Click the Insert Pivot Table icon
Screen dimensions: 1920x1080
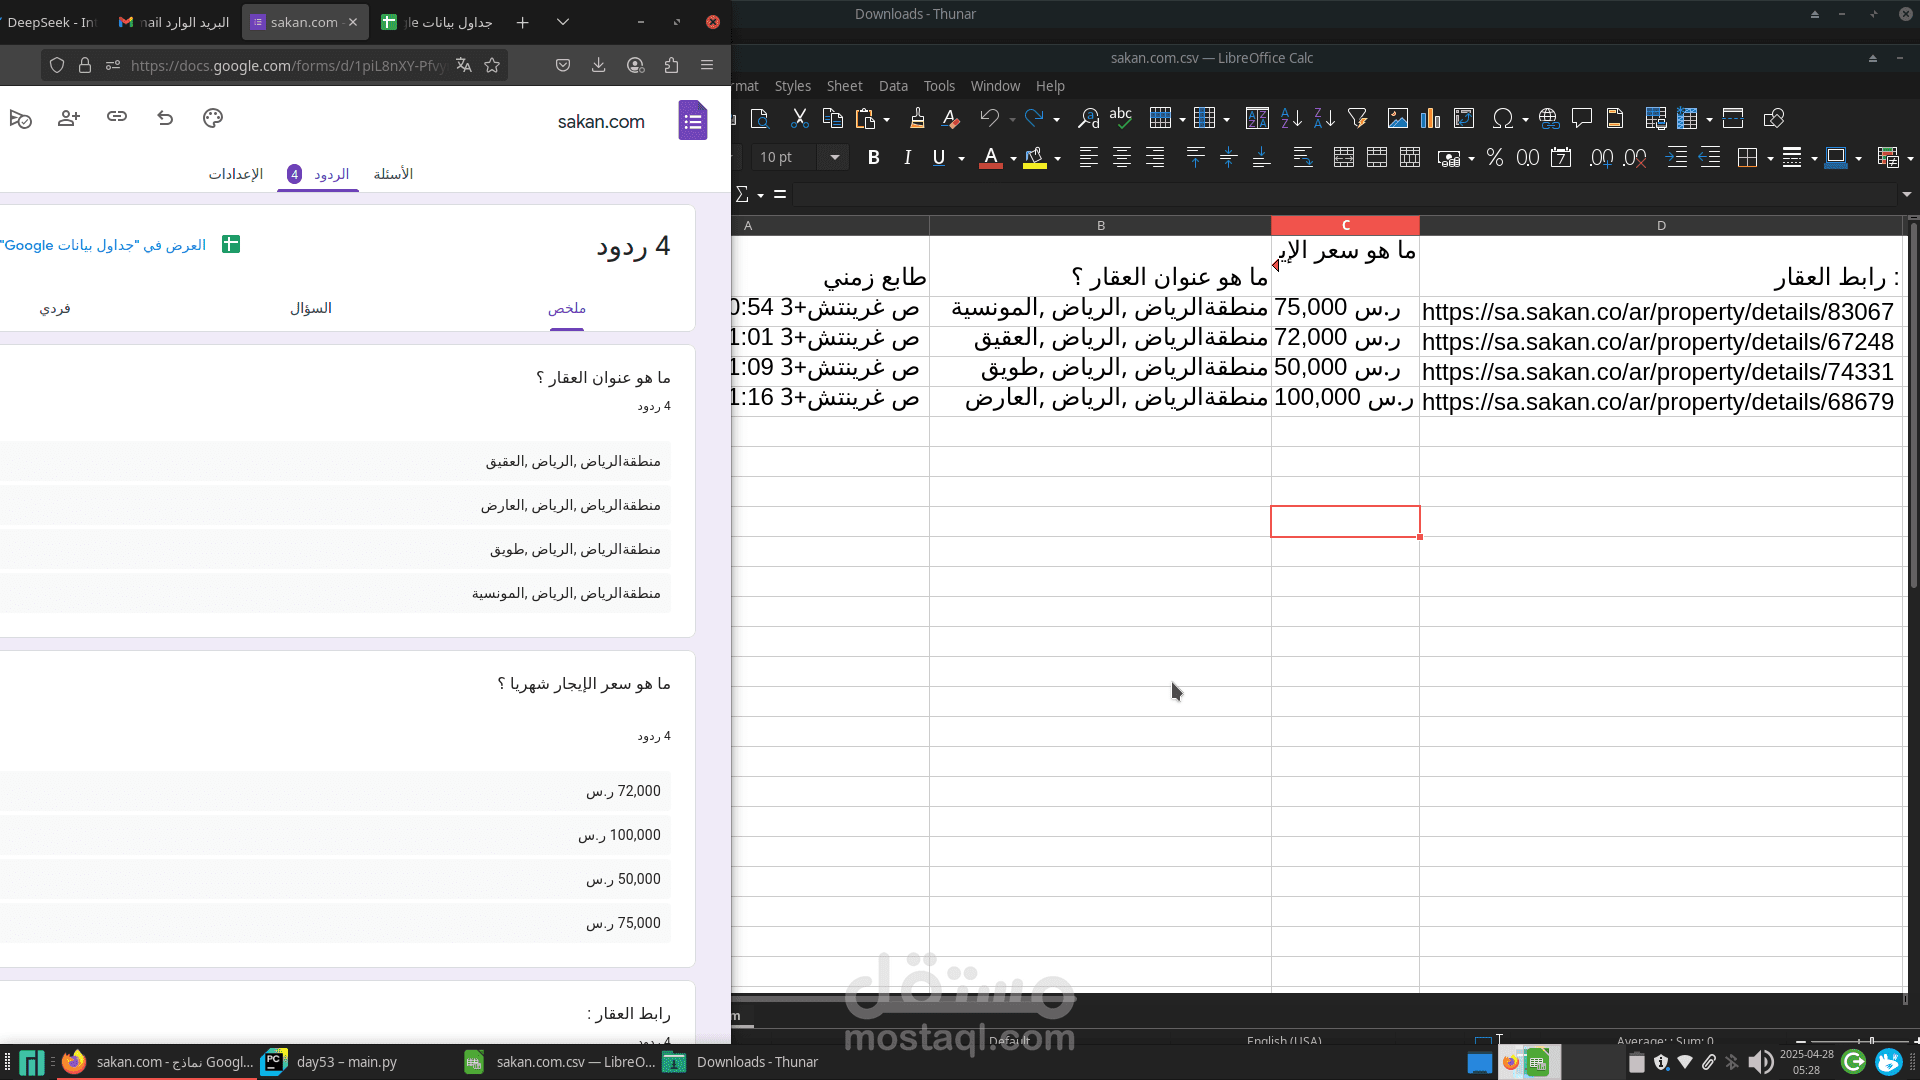point(1464,119)
